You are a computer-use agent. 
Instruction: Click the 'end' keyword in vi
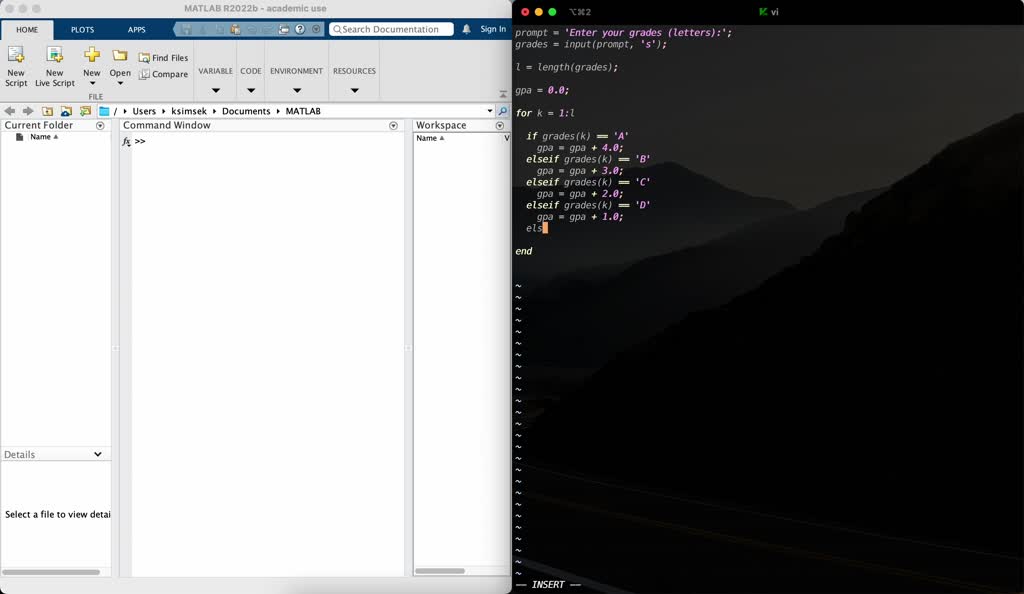[x=524, y=251]
